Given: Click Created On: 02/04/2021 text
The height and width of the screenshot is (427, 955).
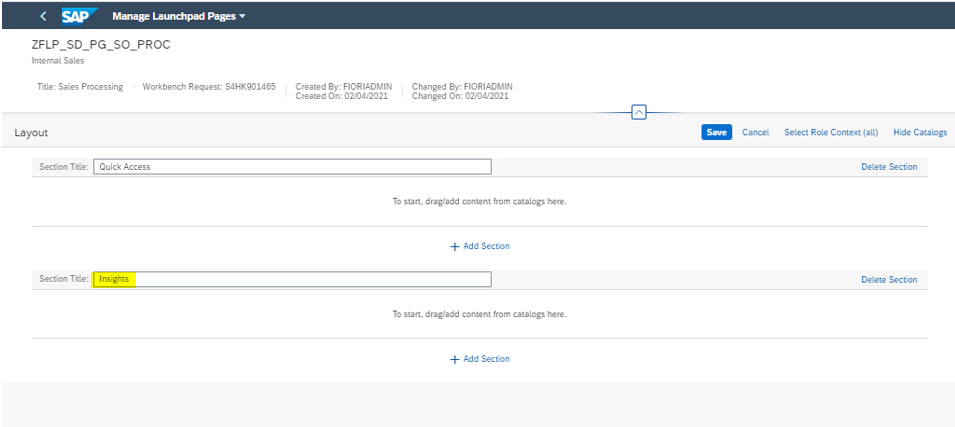Looking at the screenshot, I should (x=341, y=96).
